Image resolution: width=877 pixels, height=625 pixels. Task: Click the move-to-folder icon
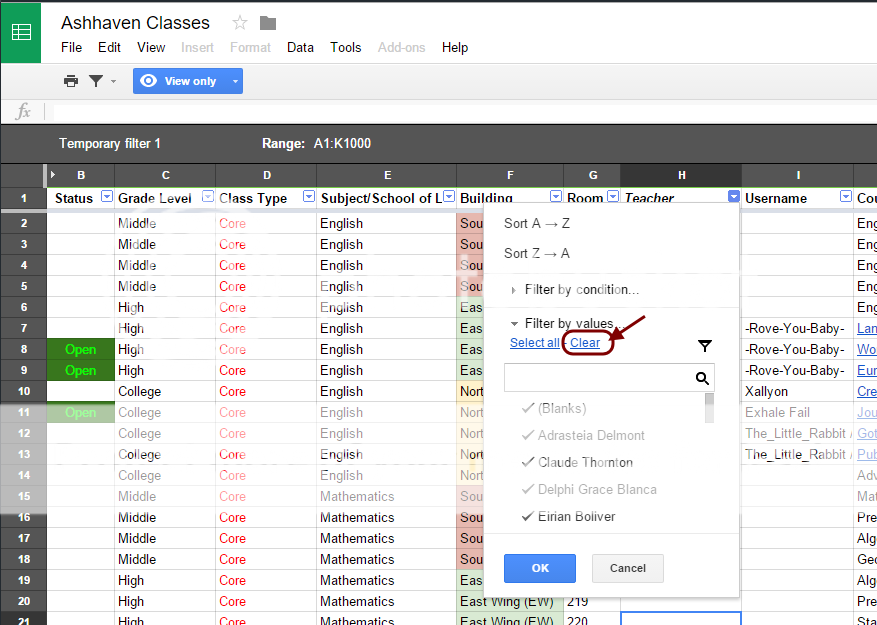coord(268,23)
